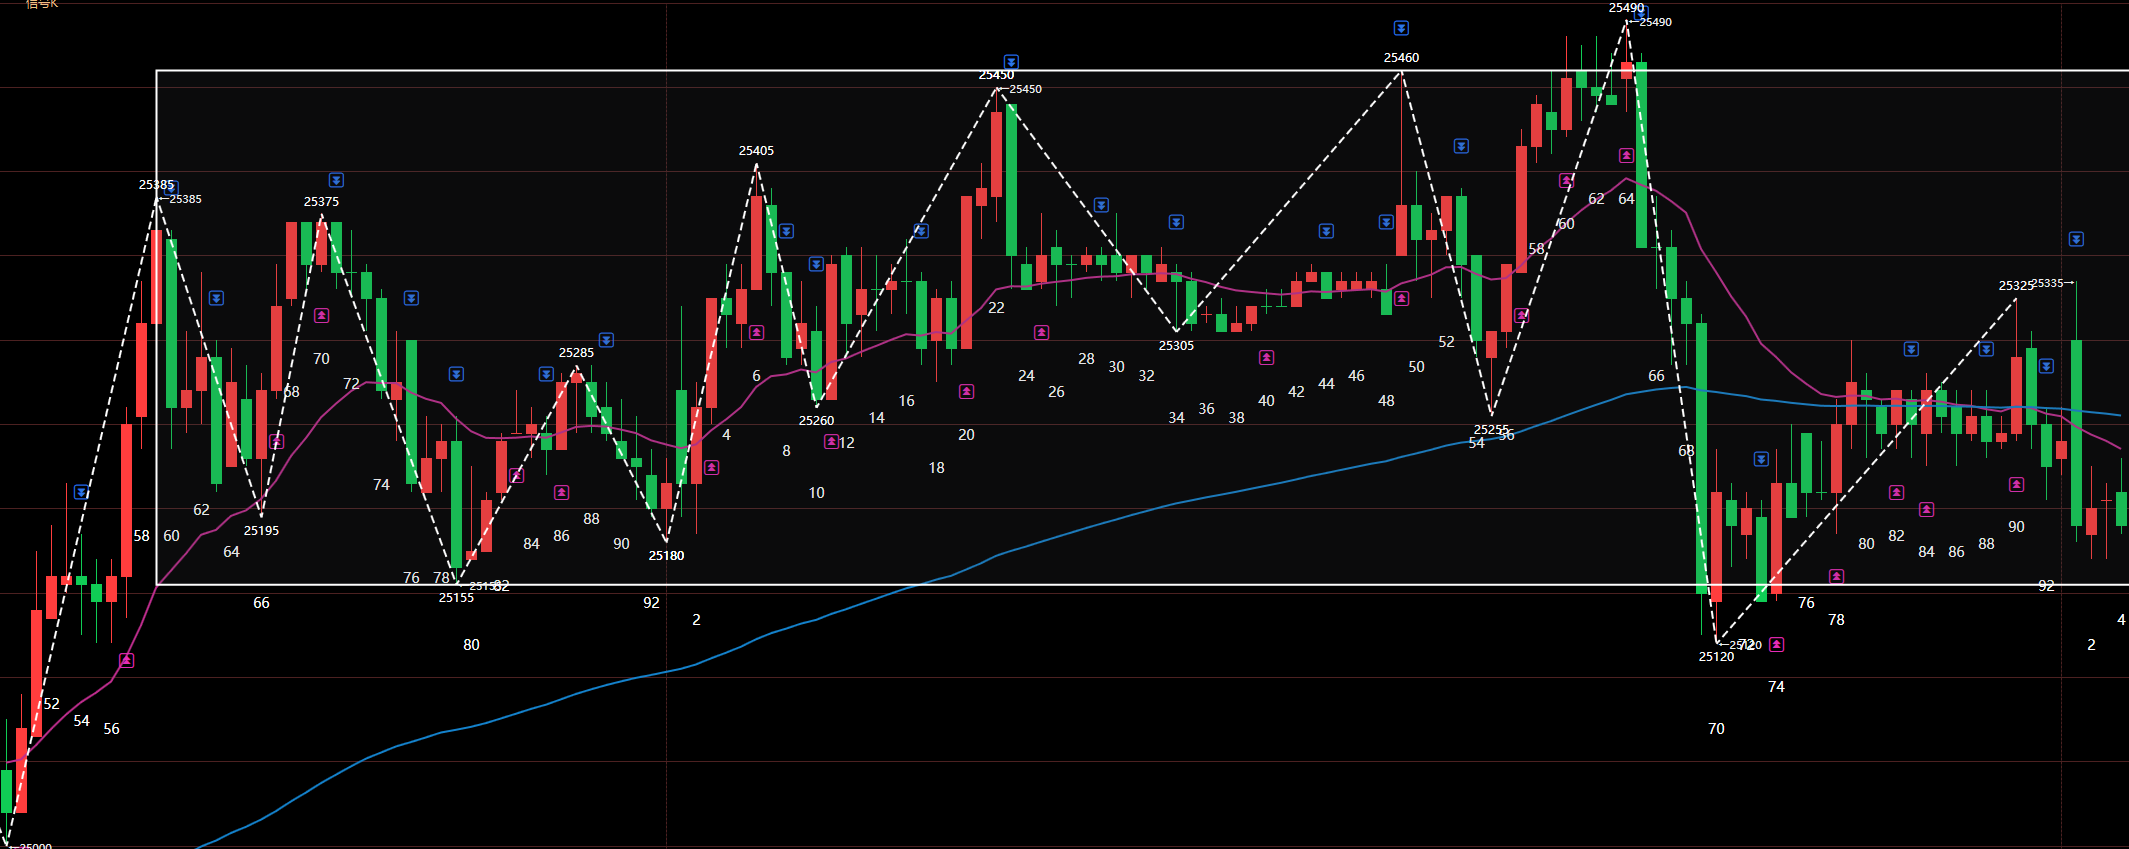Screen dimensions: 2129x849
Task: Select magenta up-arrow signal above number 64
Action: [x=1626, y=155]
